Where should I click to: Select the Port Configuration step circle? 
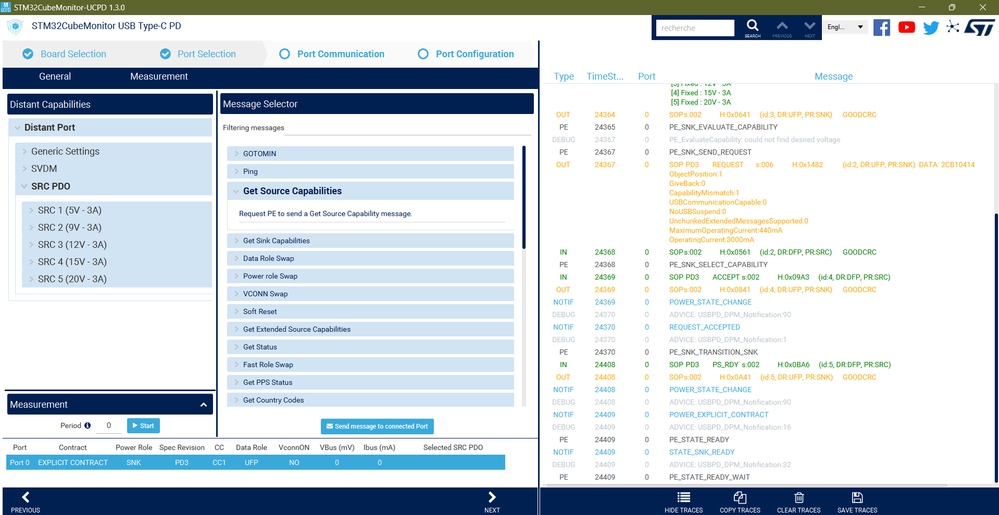click(x=423, y=54)
